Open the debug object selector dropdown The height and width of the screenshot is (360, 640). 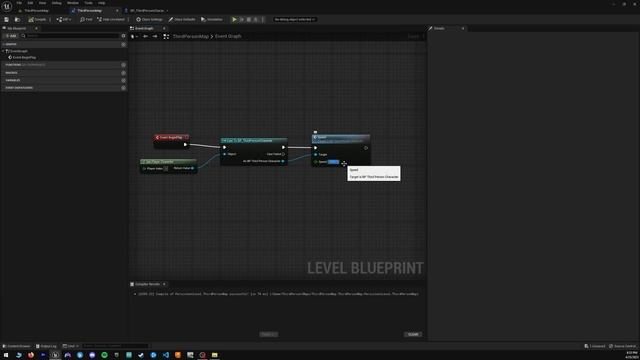point(295,19)
